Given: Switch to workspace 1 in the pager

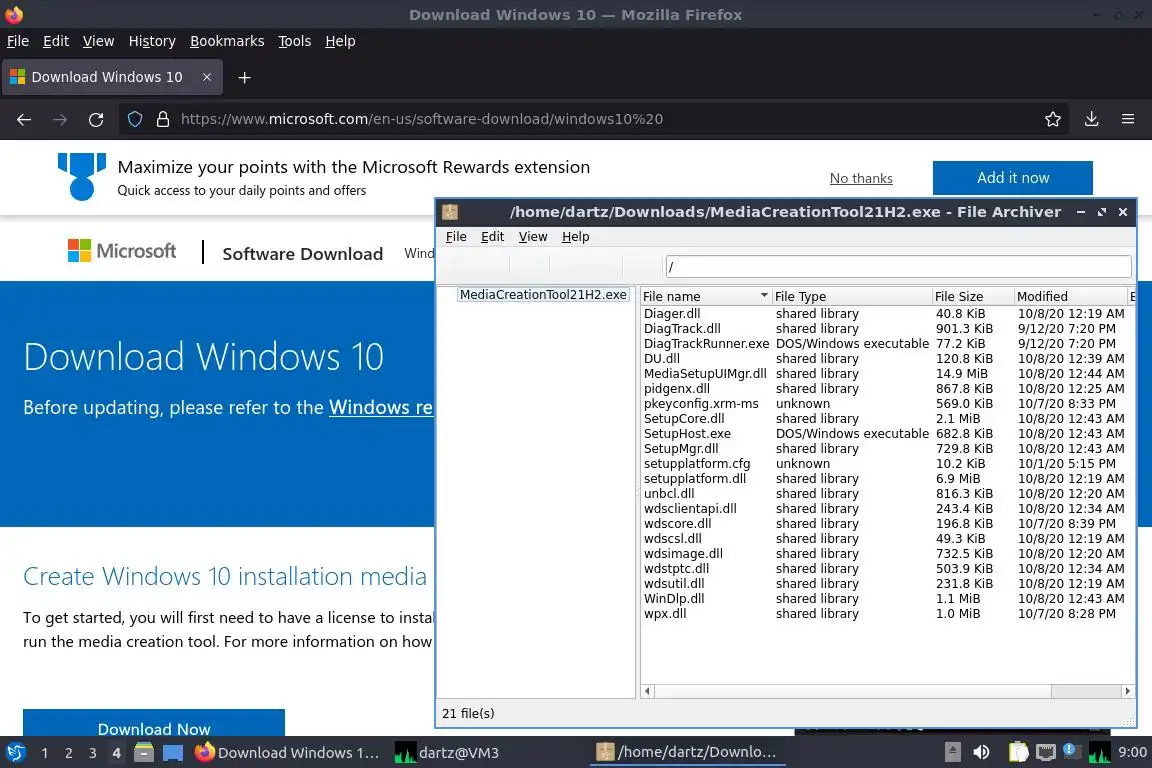Looking at the screenshot, I should [45, 753].
